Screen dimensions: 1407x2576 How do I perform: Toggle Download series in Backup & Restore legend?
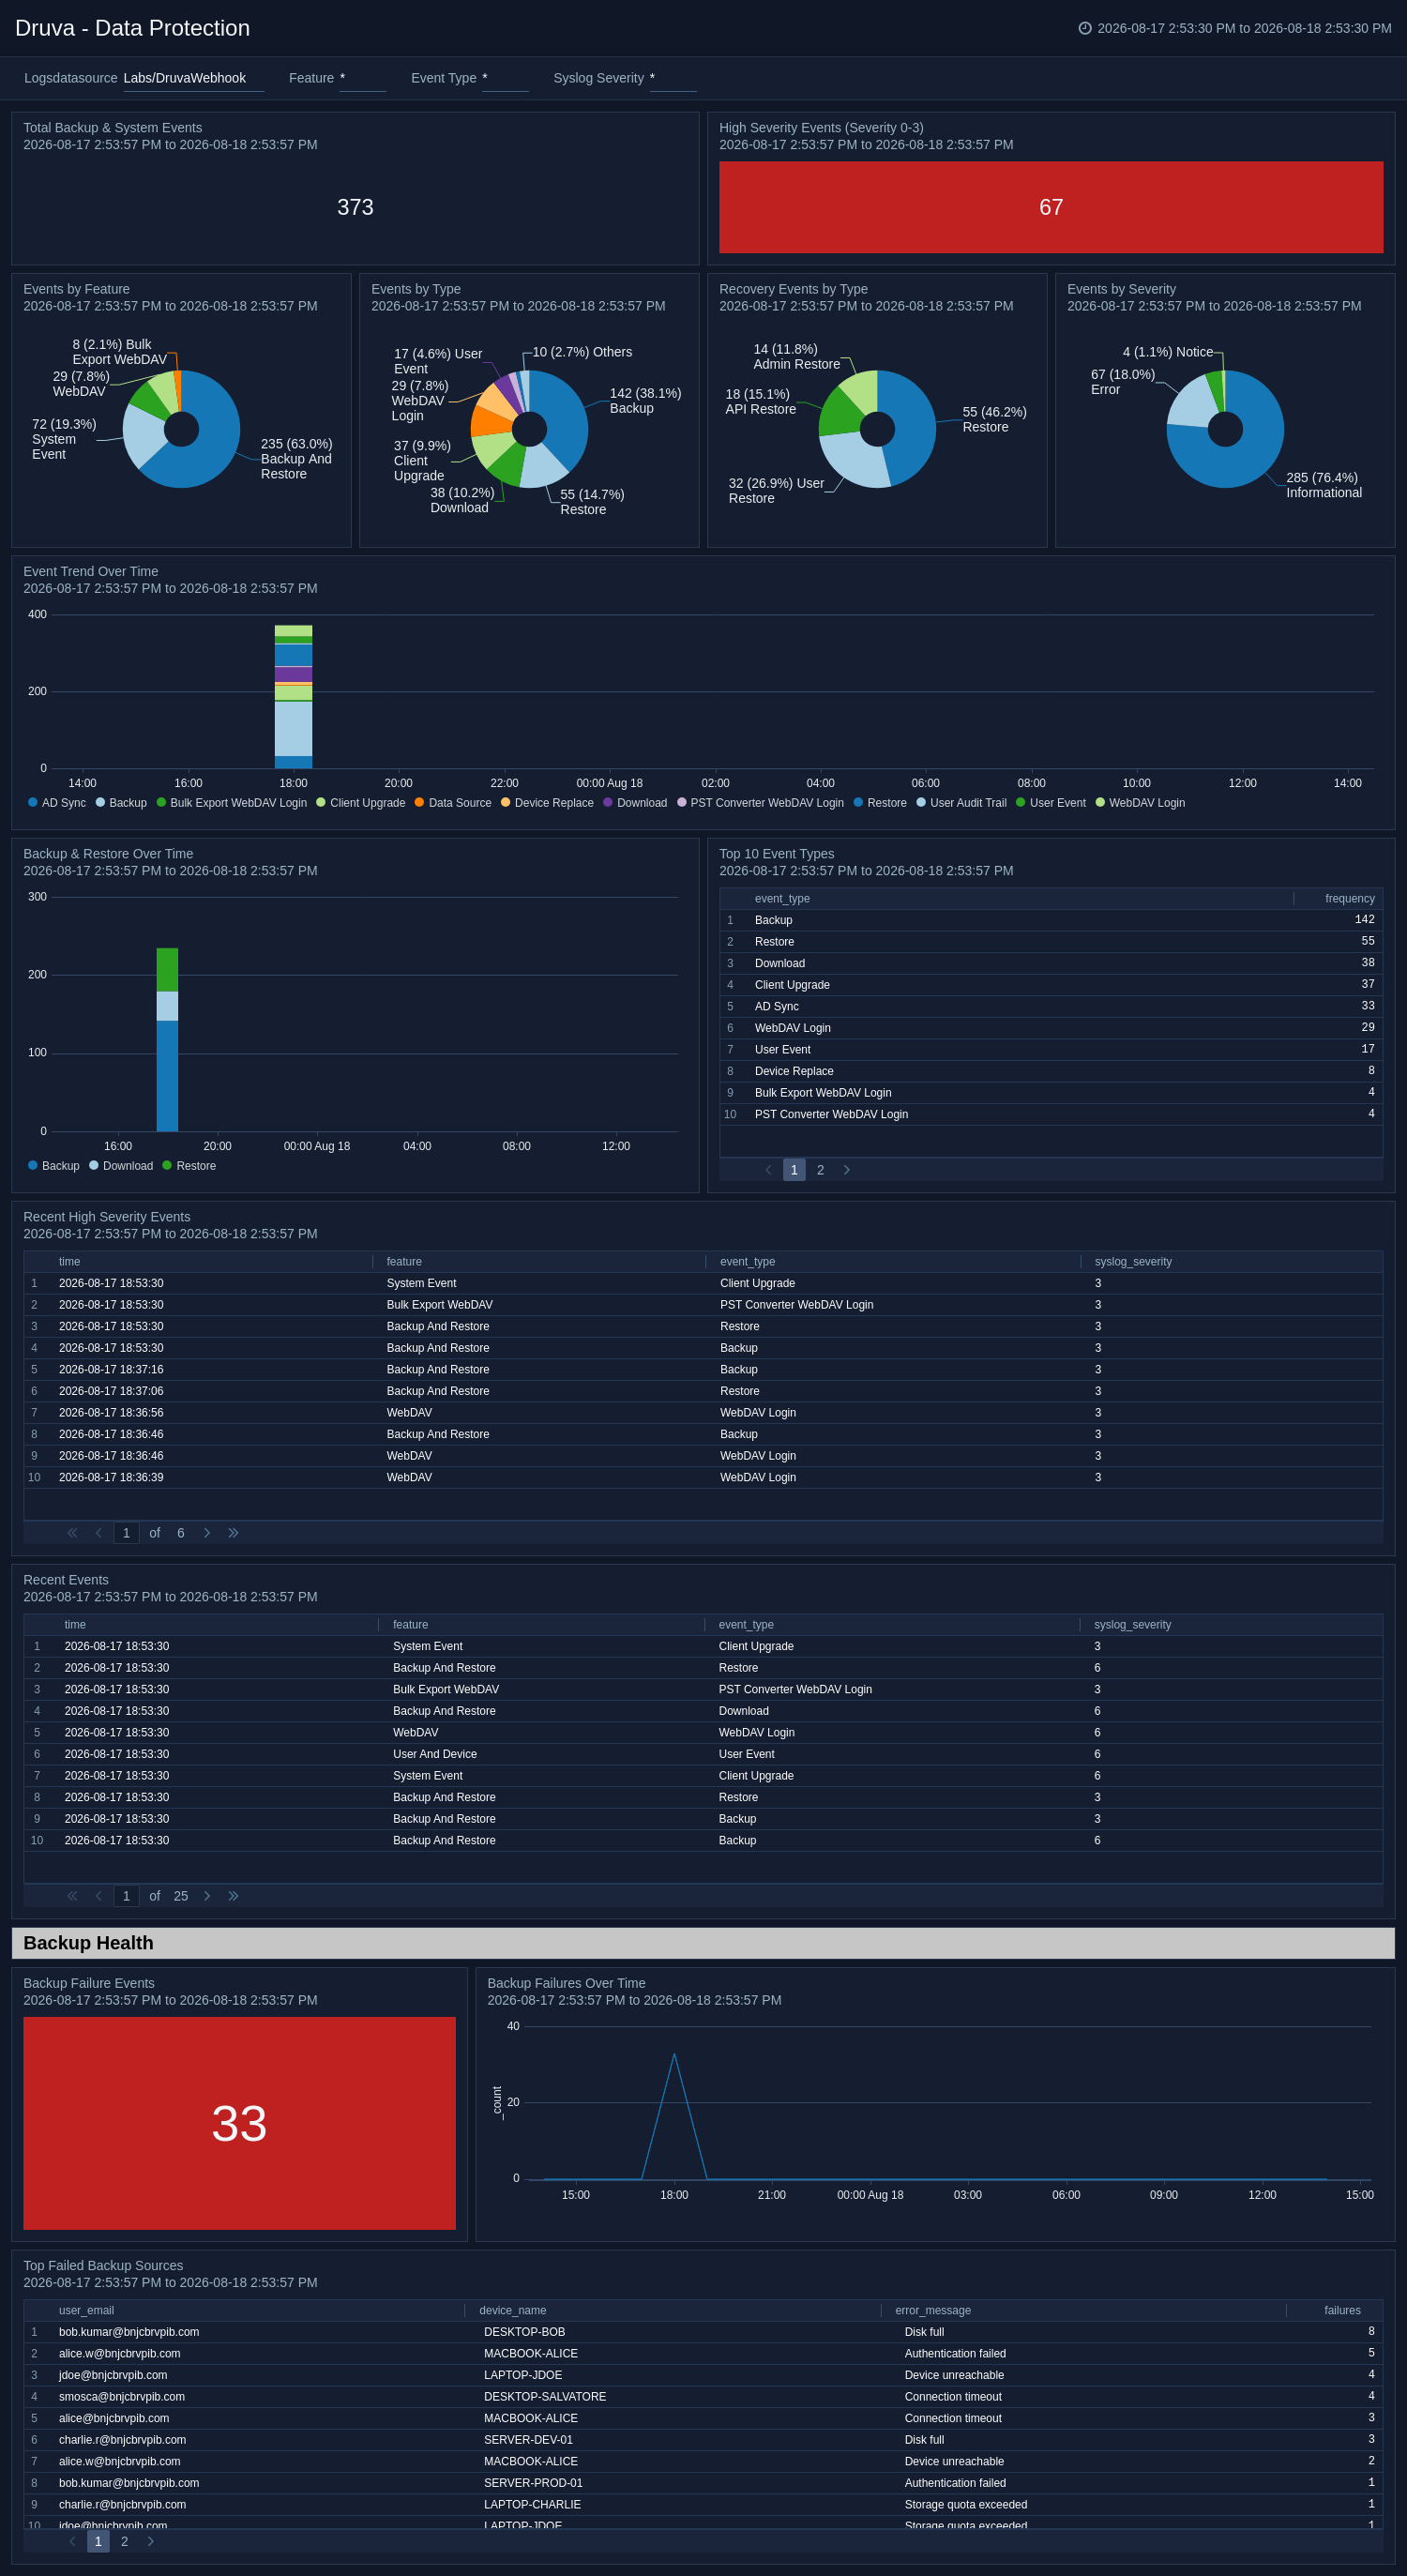pos(121,1166)
